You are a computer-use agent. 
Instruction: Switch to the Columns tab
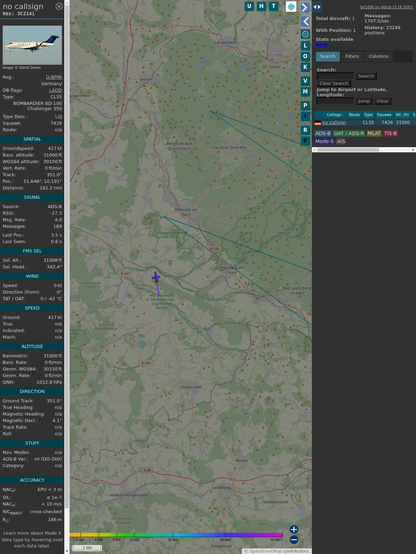[x=378, y=56]
